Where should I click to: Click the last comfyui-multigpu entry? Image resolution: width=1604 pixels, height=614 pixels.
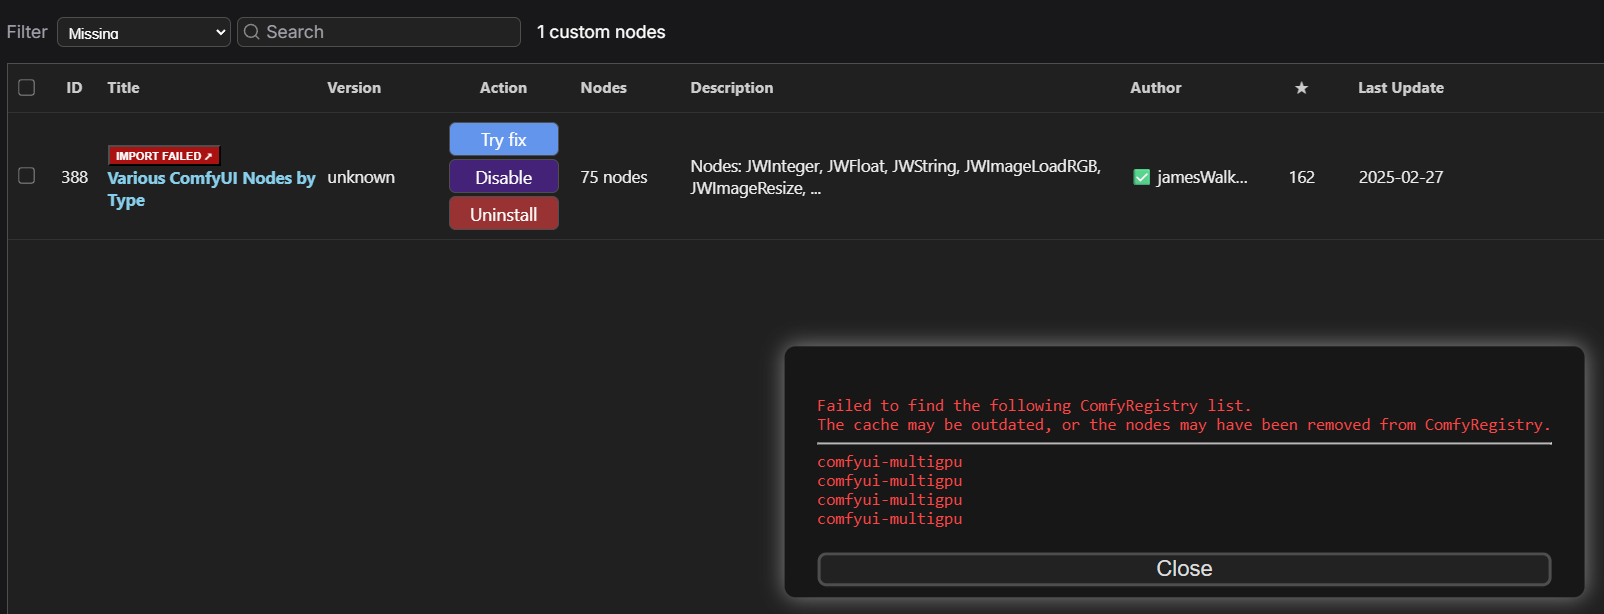889,519
